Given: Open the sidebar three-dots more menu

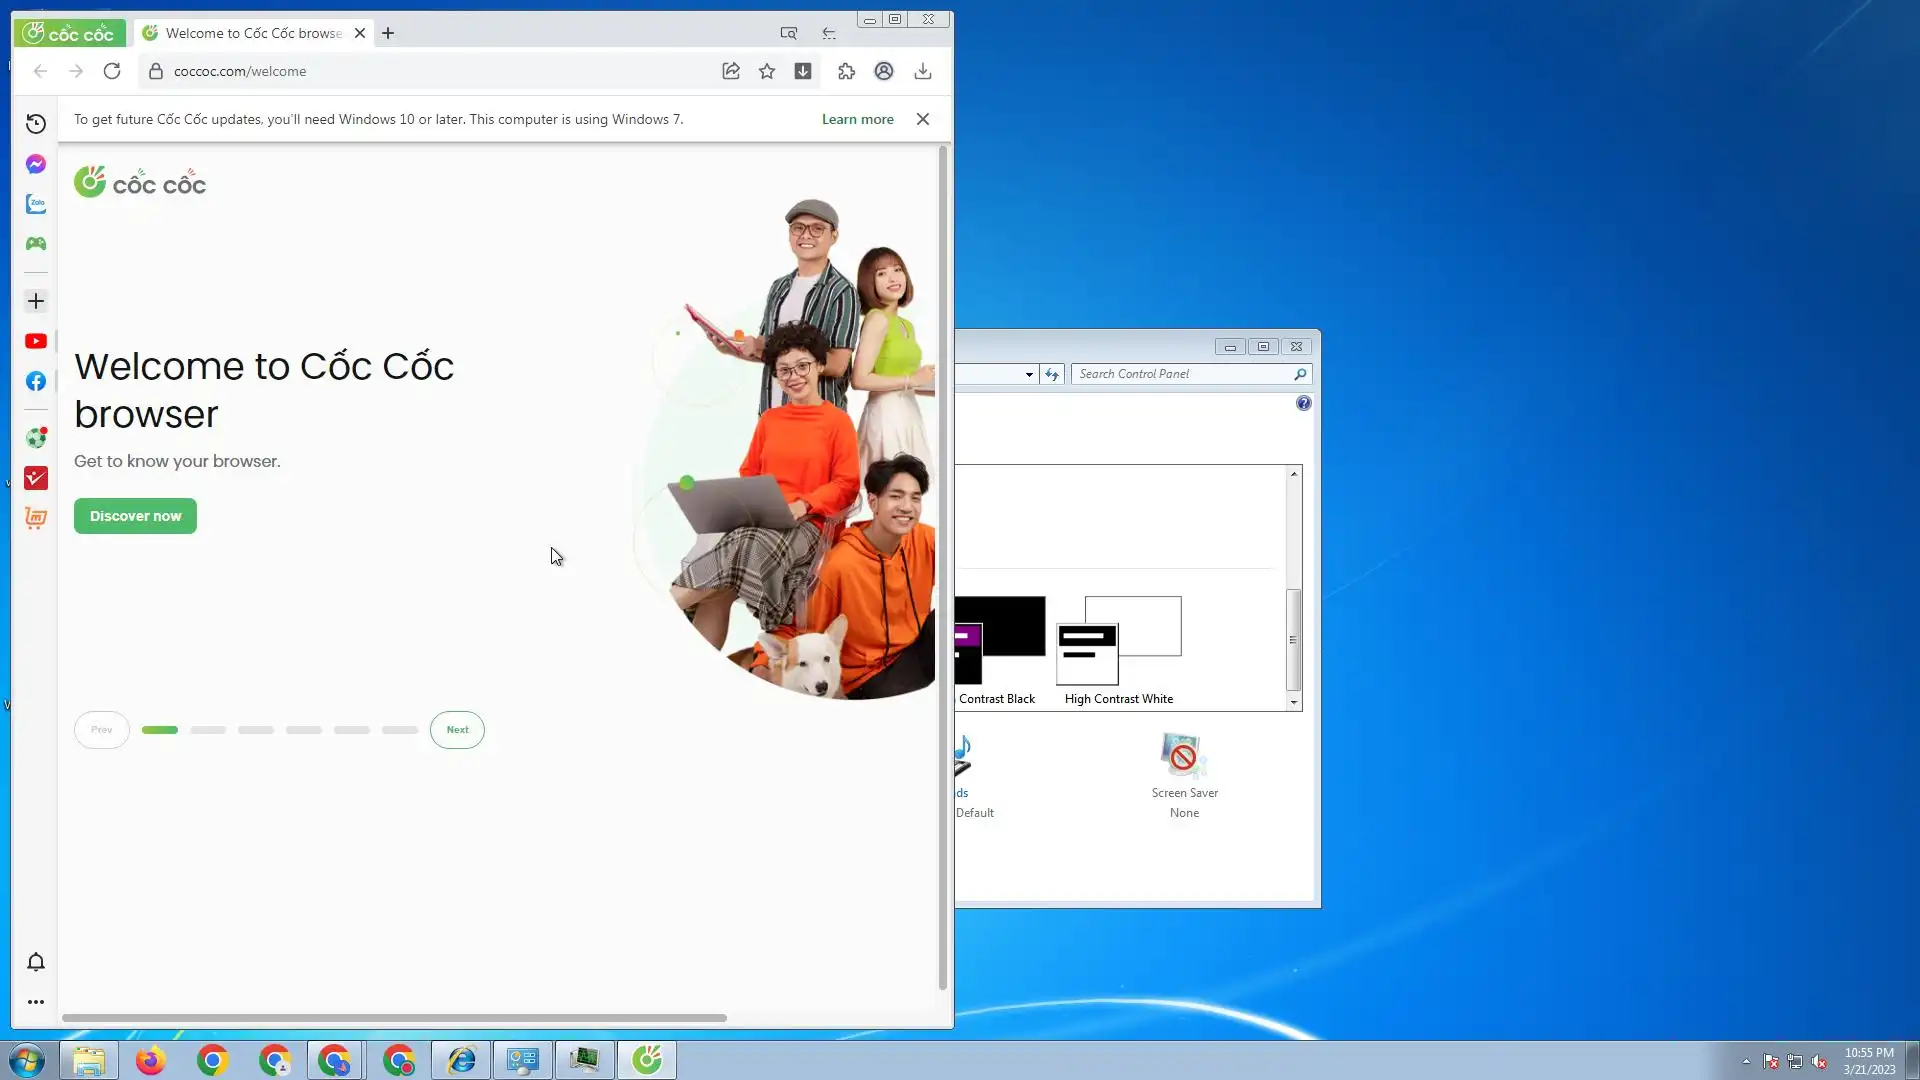Looking at the screenshot, I should [x=36, y=1002].
